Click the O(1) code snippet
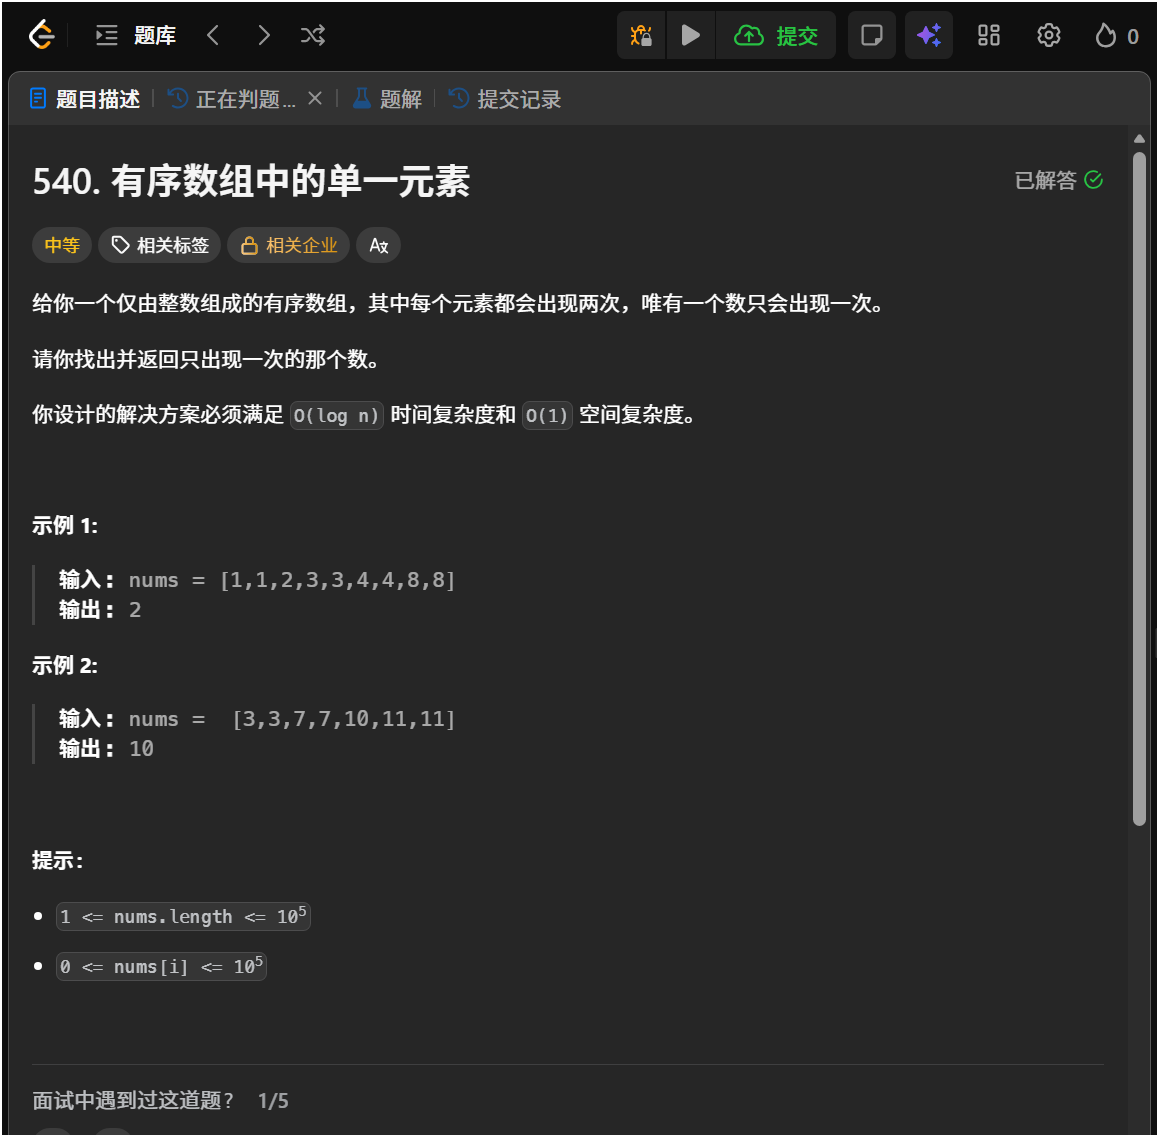This screenshot has height=1137, width=1159. coord(547,415)
